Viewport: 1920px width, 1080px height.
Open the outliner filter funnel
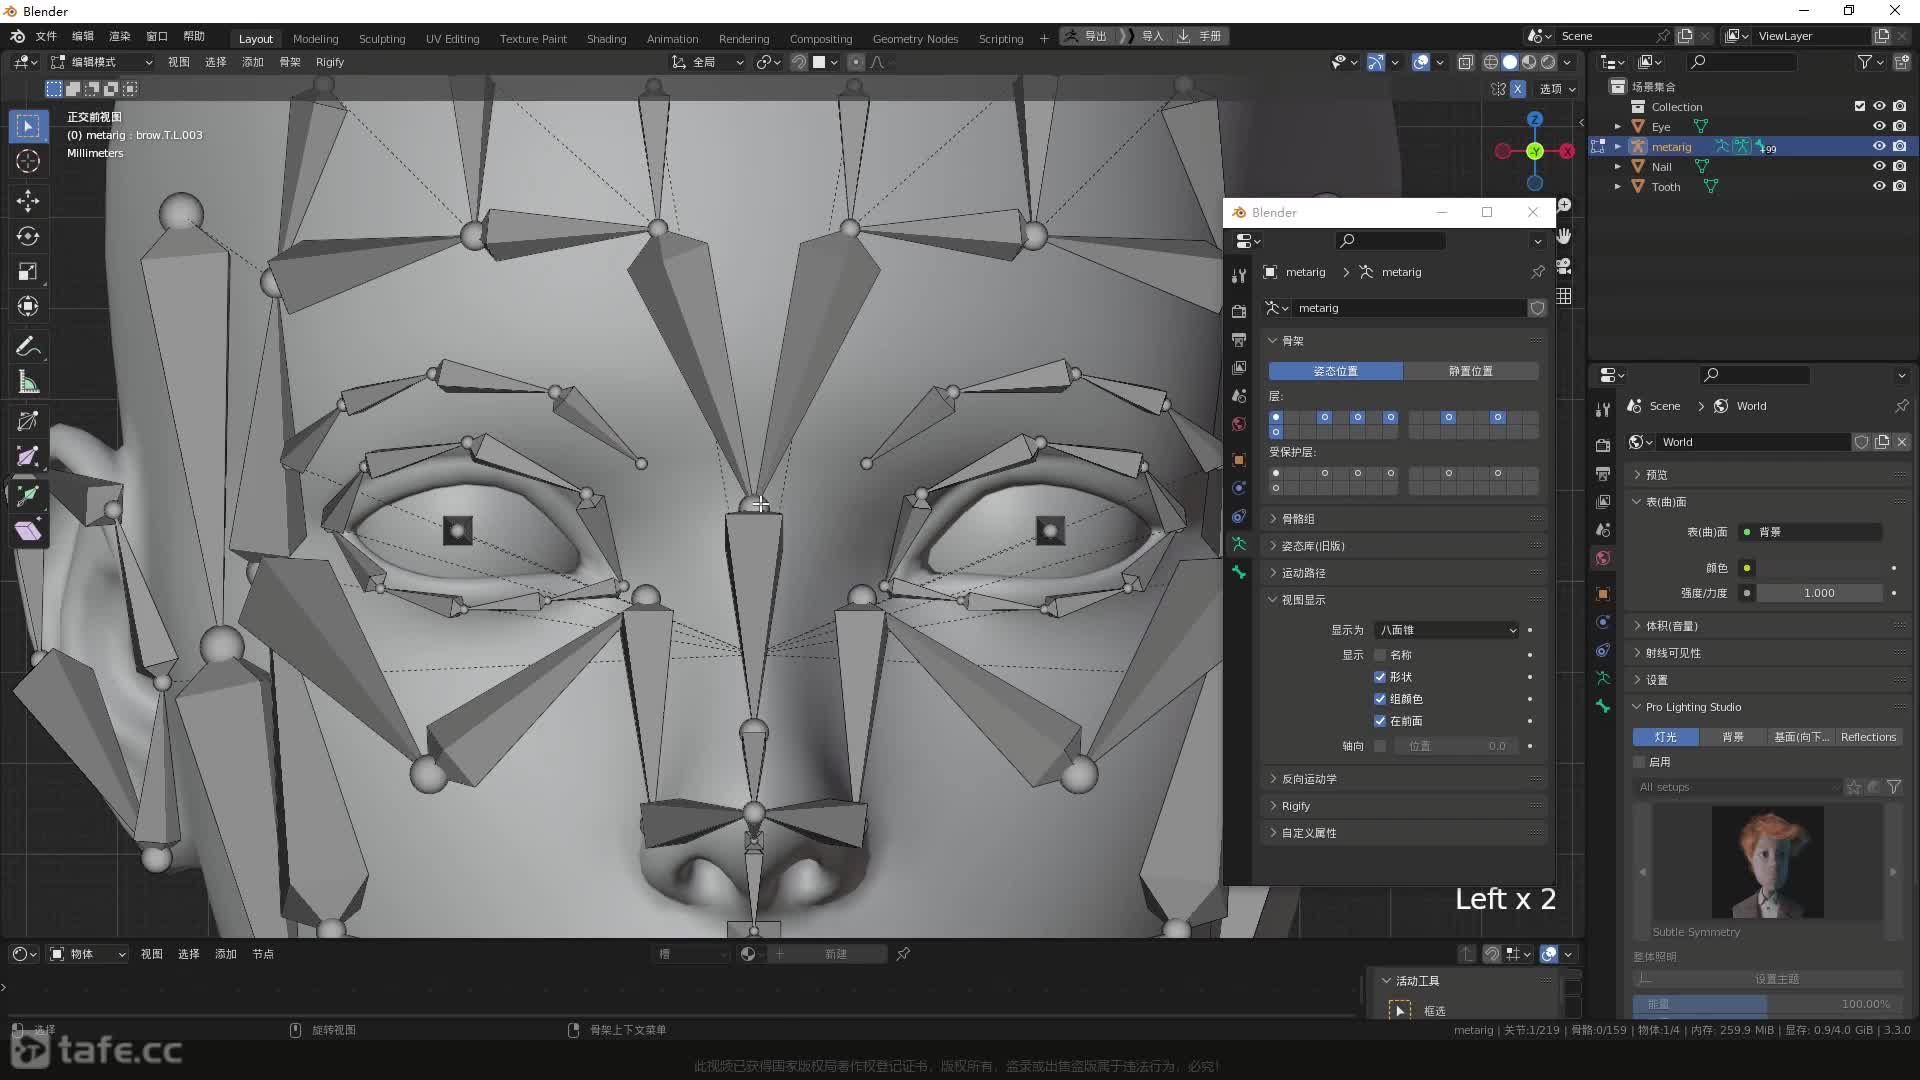(x=1865, y=62)
